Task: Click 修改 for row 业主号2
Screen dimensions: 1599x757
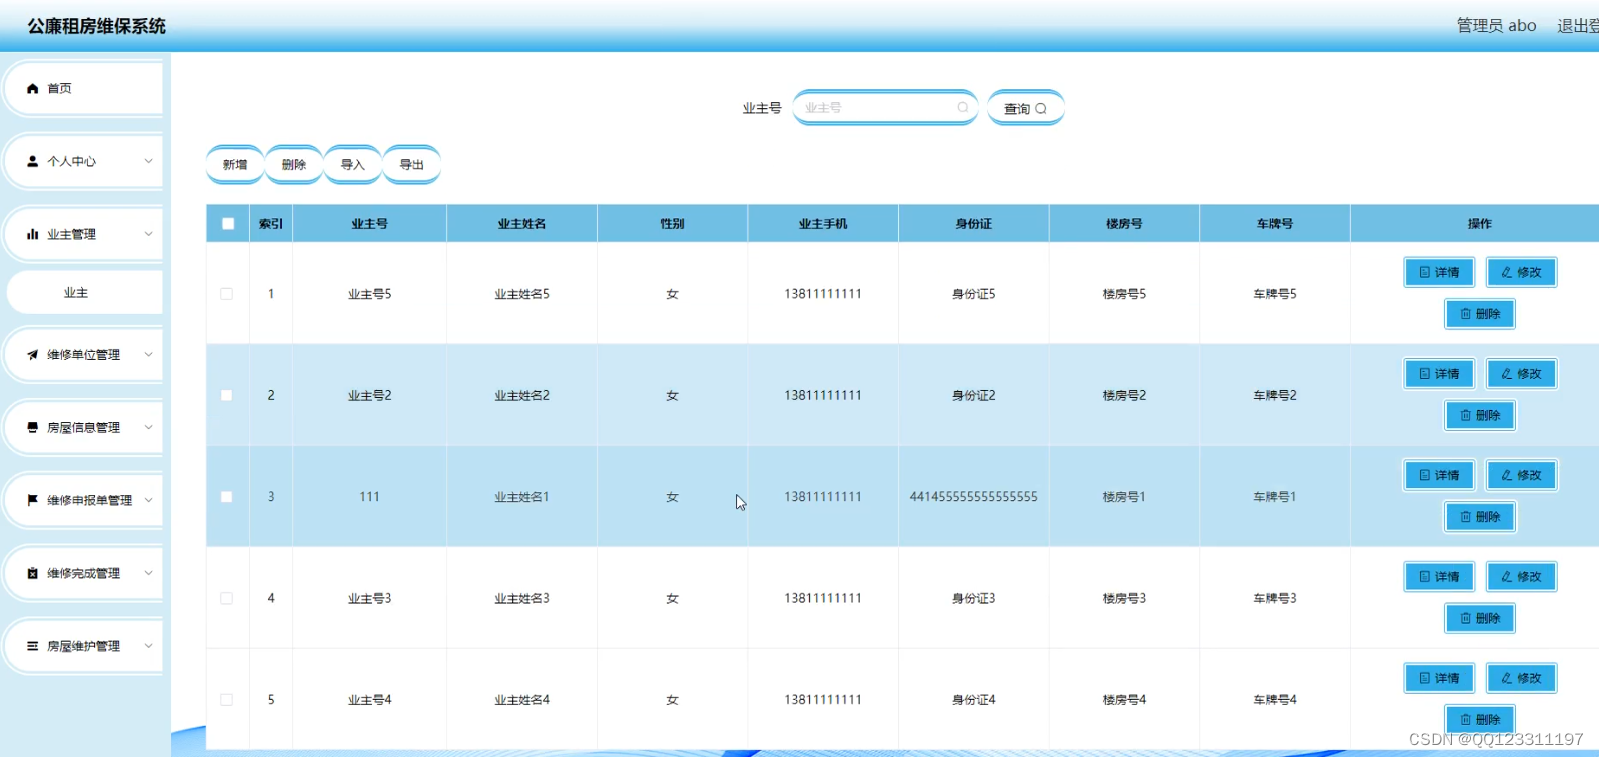Action: click(1521, 374)
